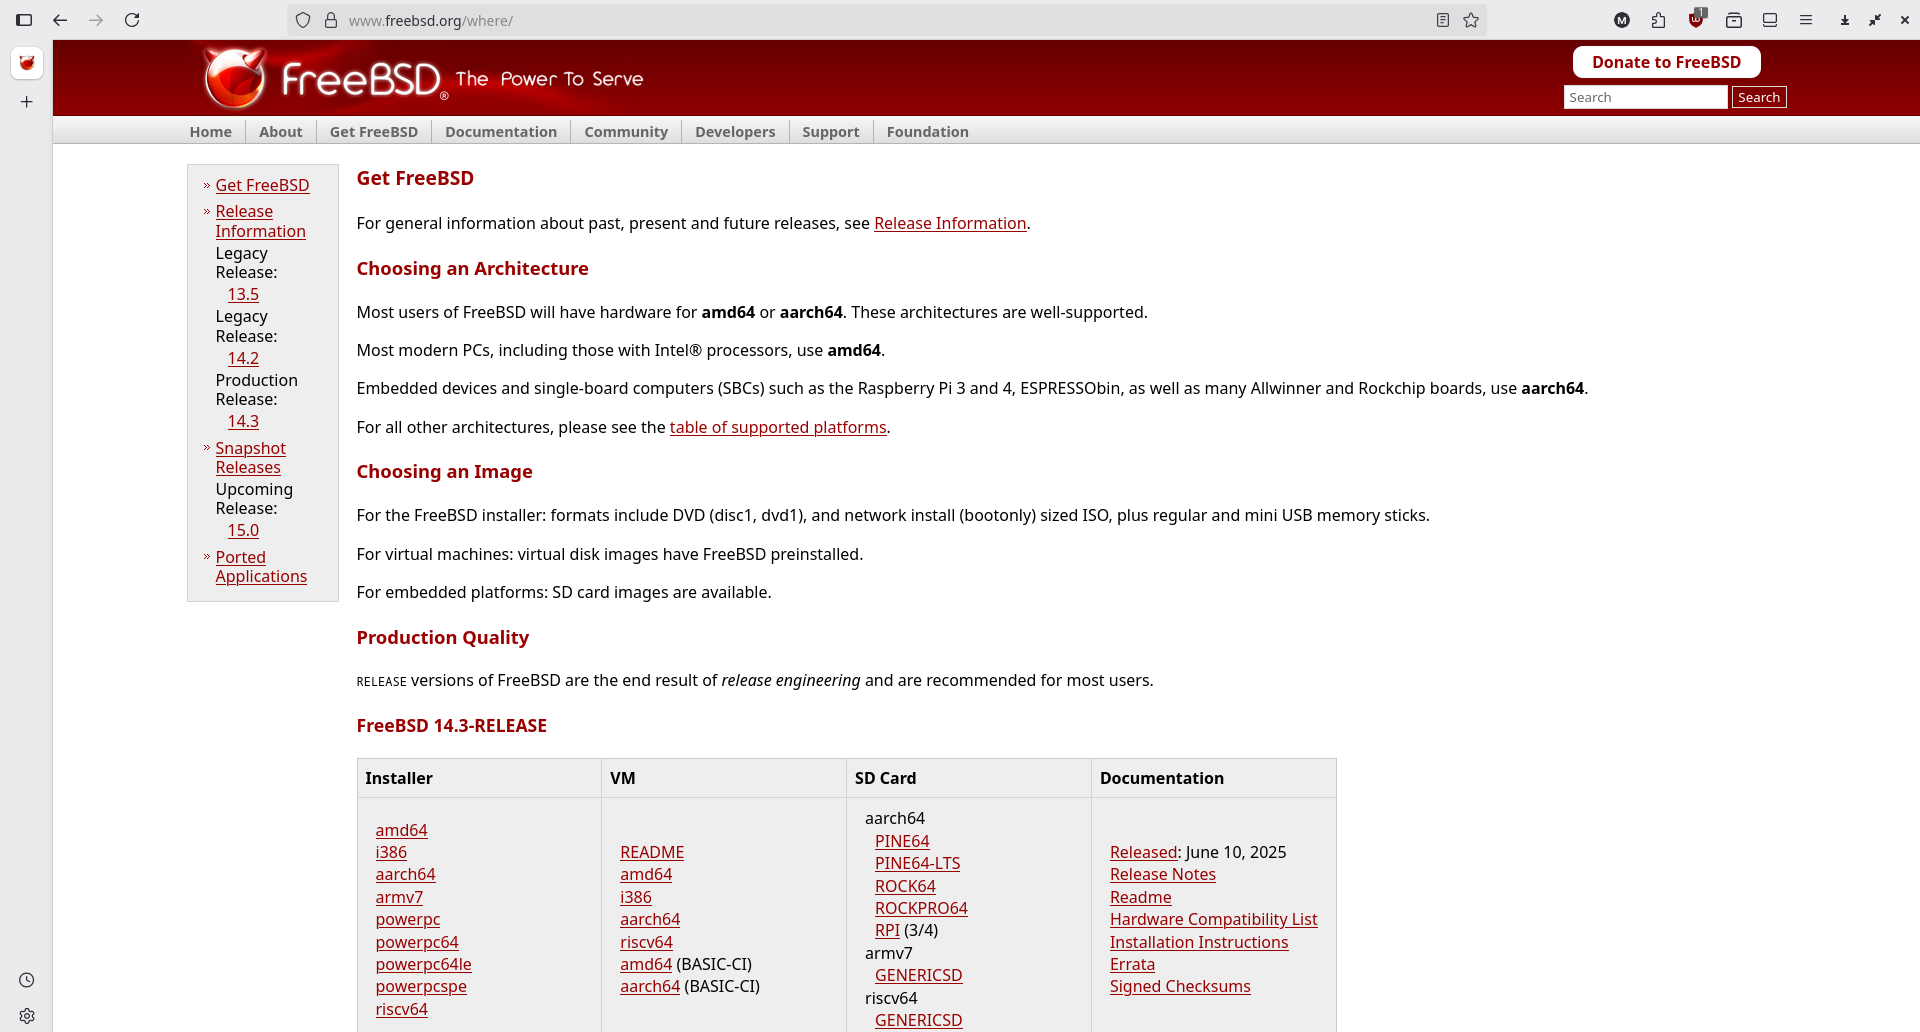Open the Foundation nav menu item
Image resolution: width=1920 pixels, height=1032 pixels.
[927, 132]
